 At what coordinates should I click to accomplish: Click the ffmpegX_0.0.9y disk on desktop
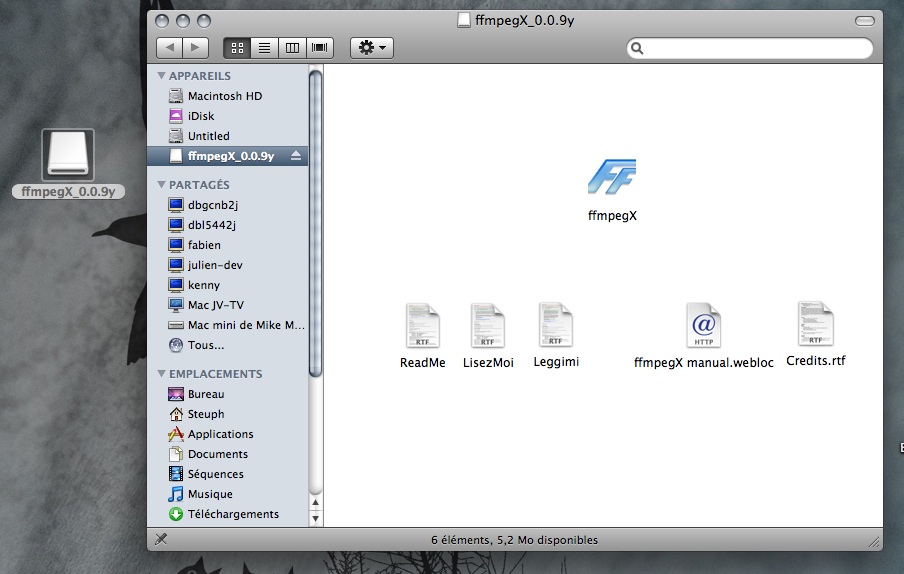pyautogui.click(x=68, y=157)
